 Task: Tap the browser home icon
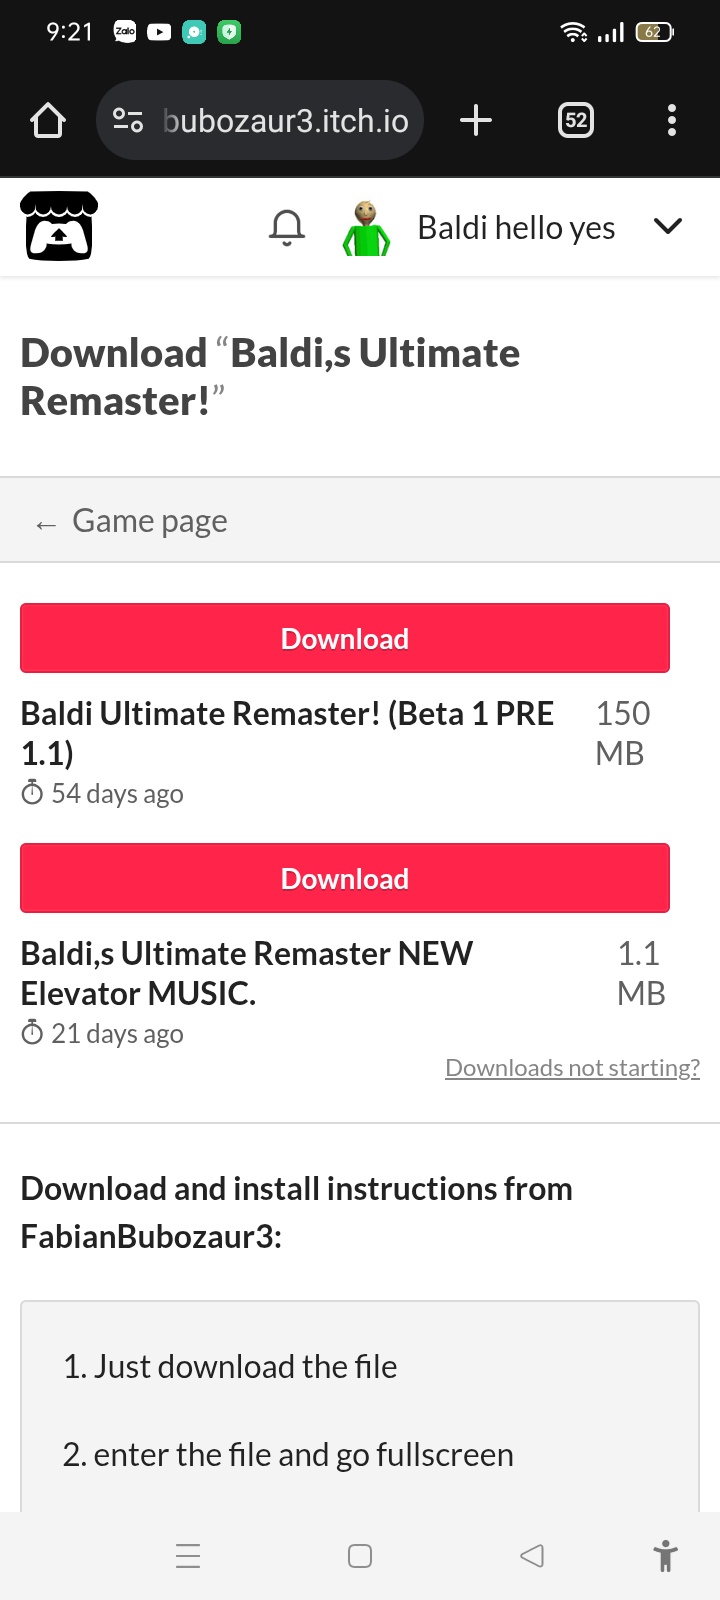48,121
